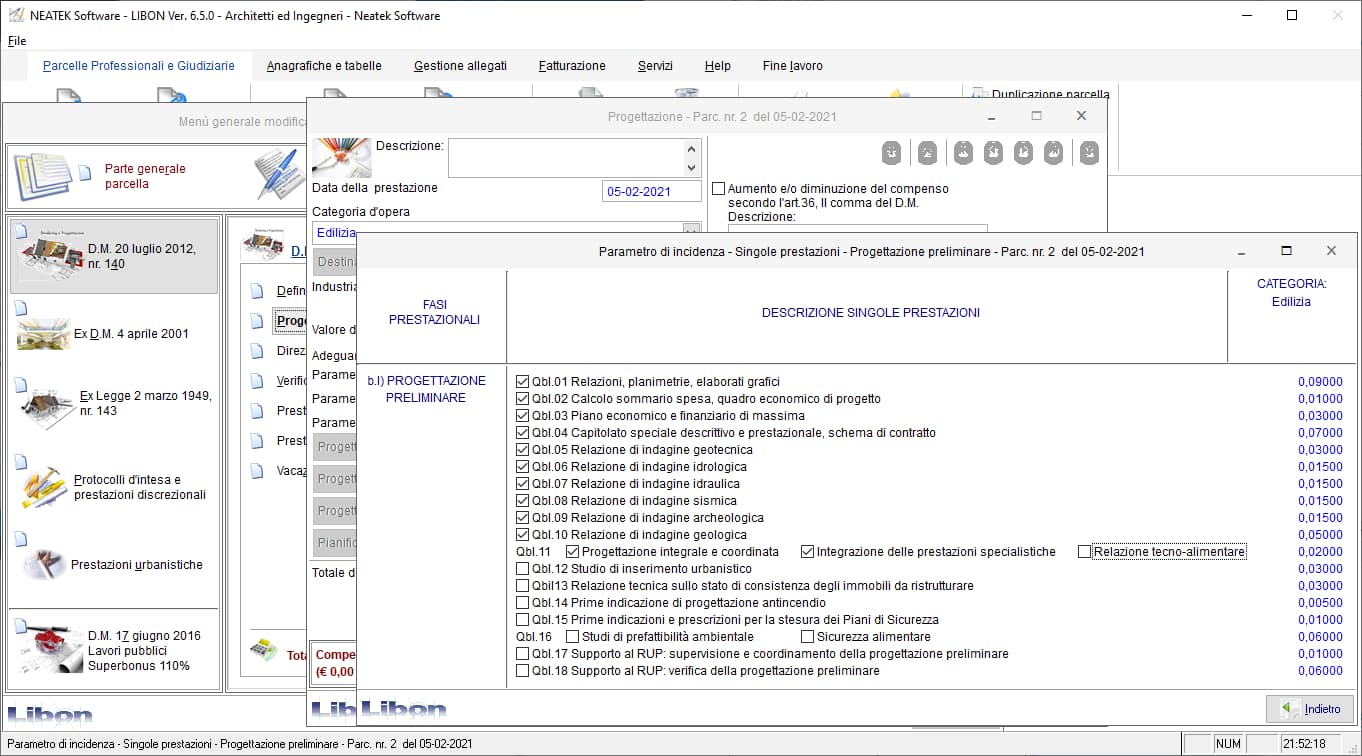
Task: Uncheck Qbl.02 Calcolo sommario spesa
Action: [x=523, y=399]
